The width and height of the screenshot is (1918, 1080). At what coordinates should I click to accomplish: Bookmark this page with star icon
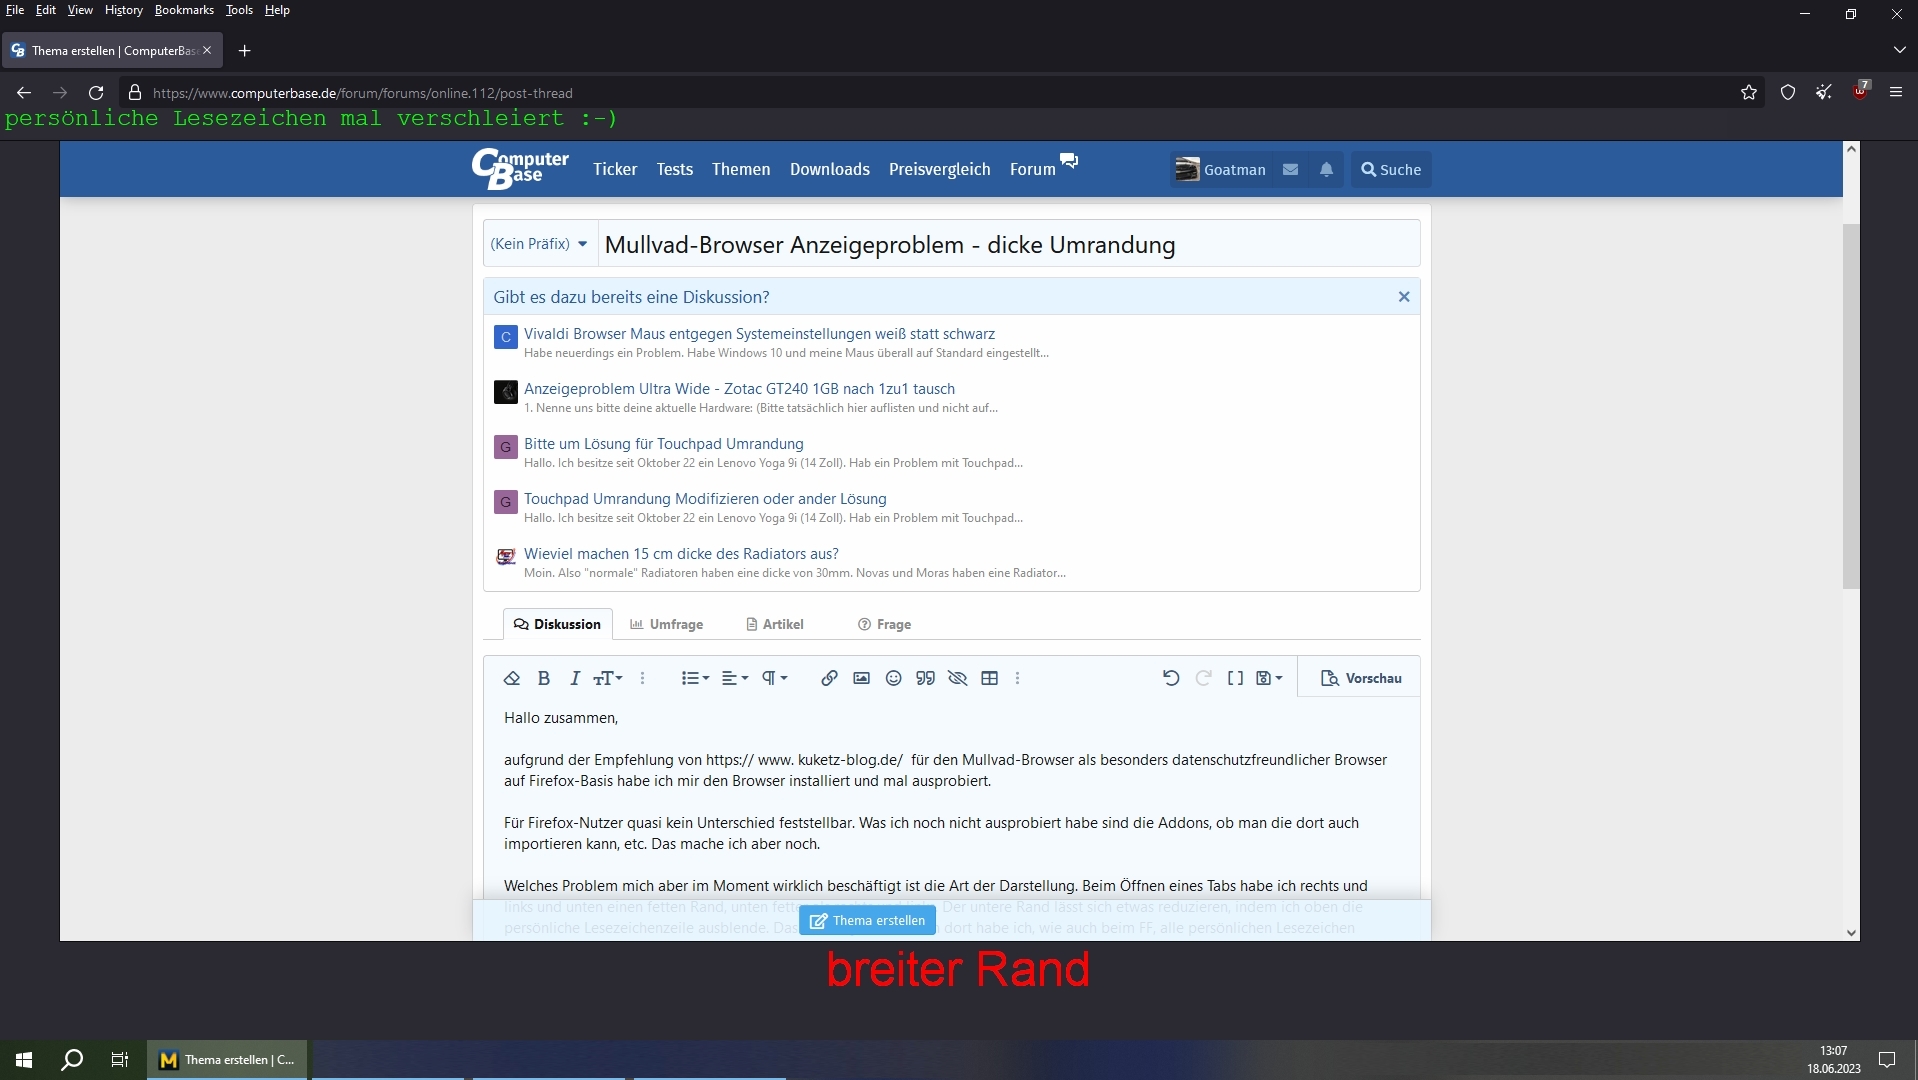pos(1748,93)
